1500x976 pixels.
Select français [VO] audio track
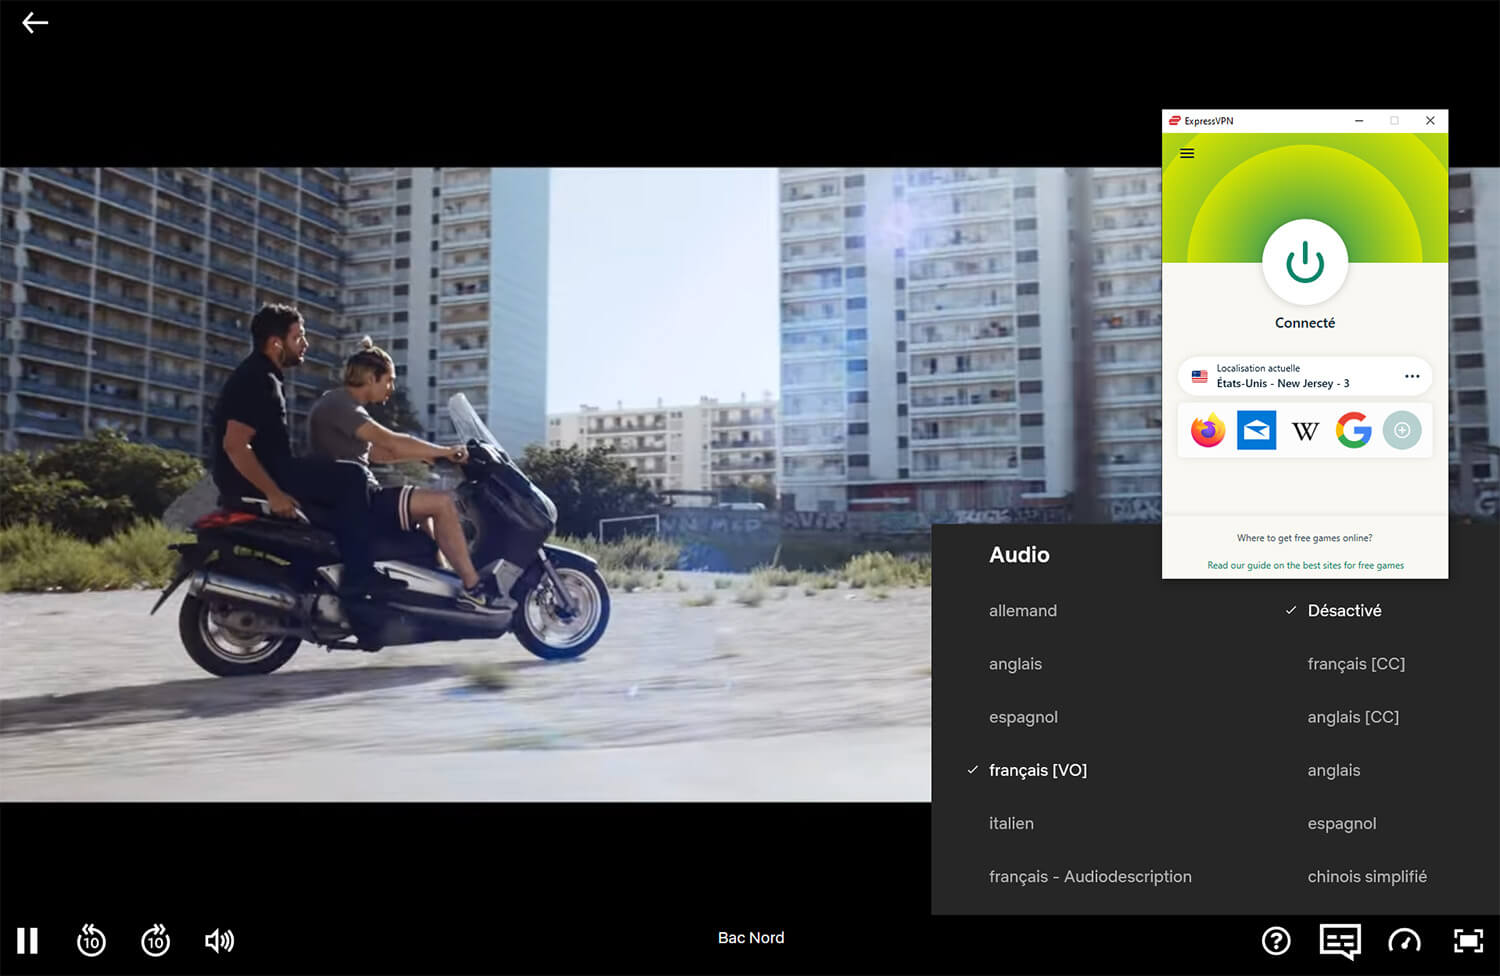click(x=1037, y=770)
